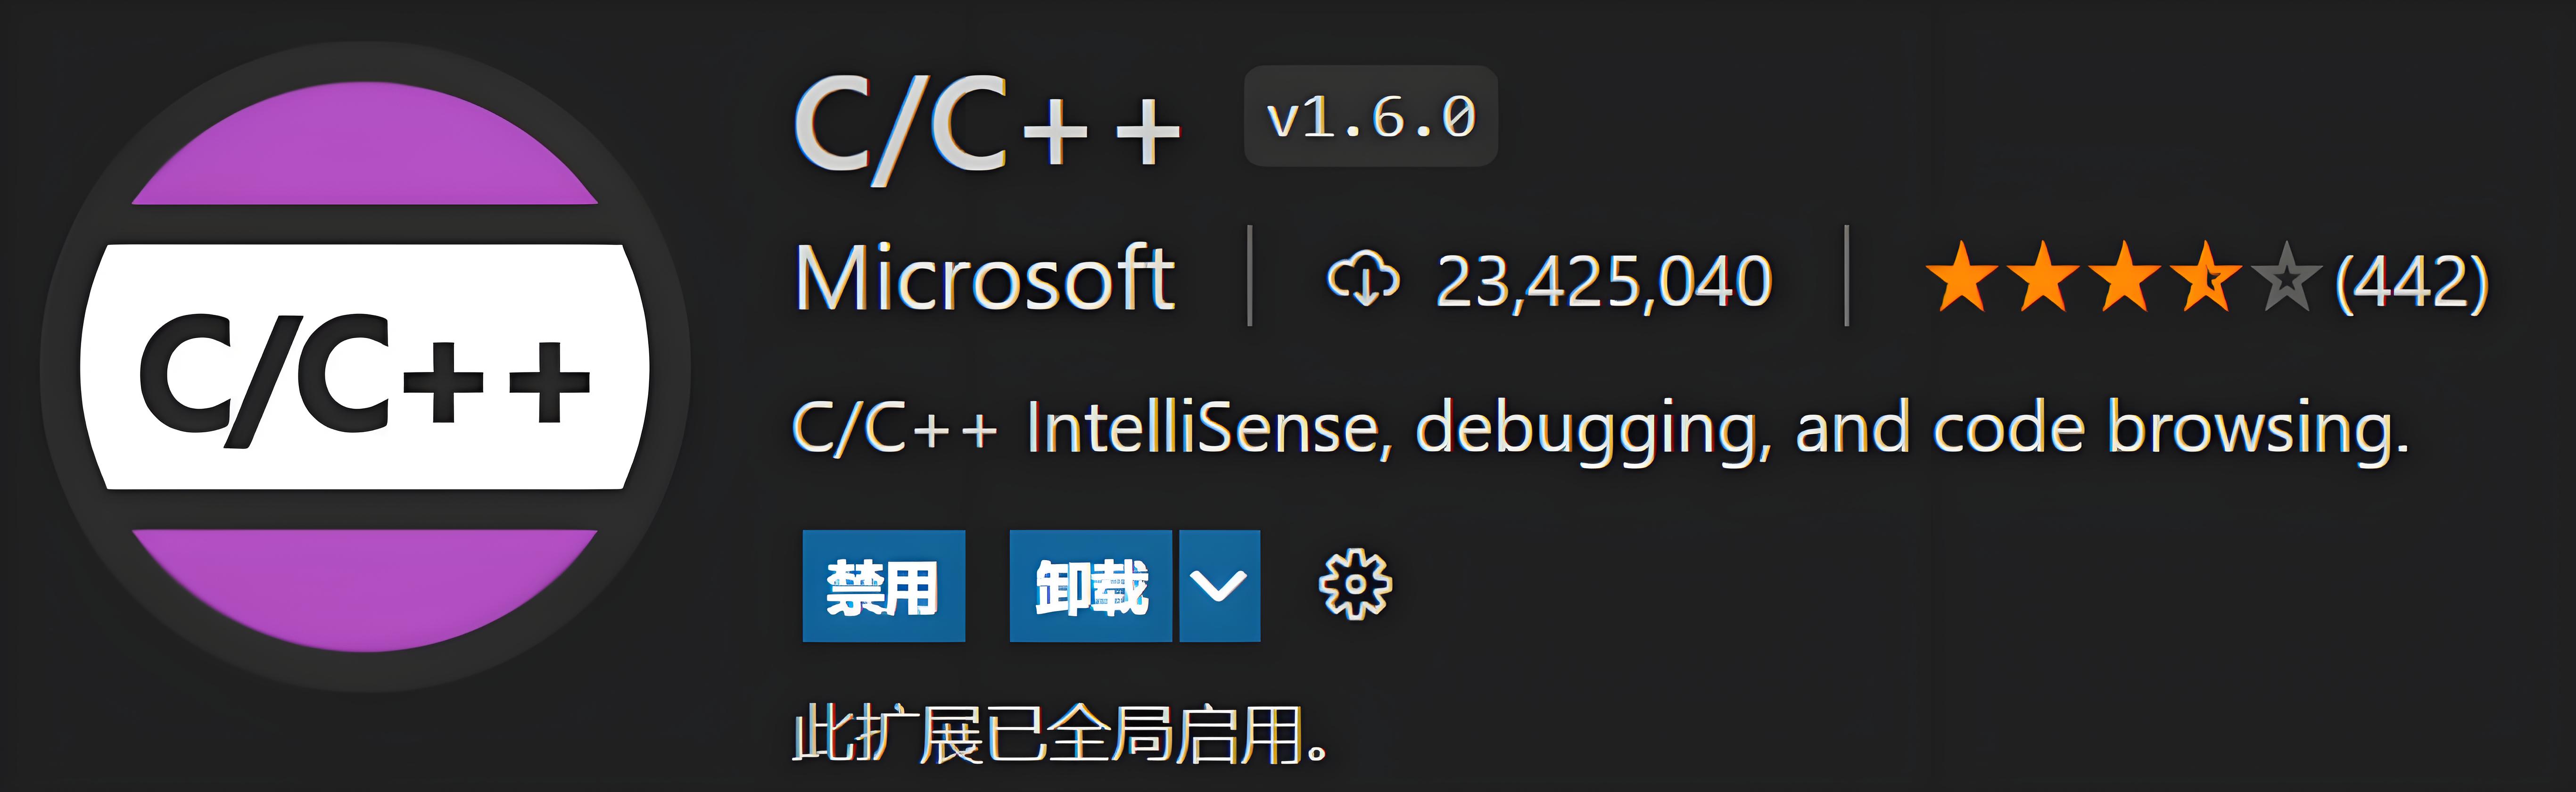
Task: Click the (442) review count
Action: (2411, 281)
